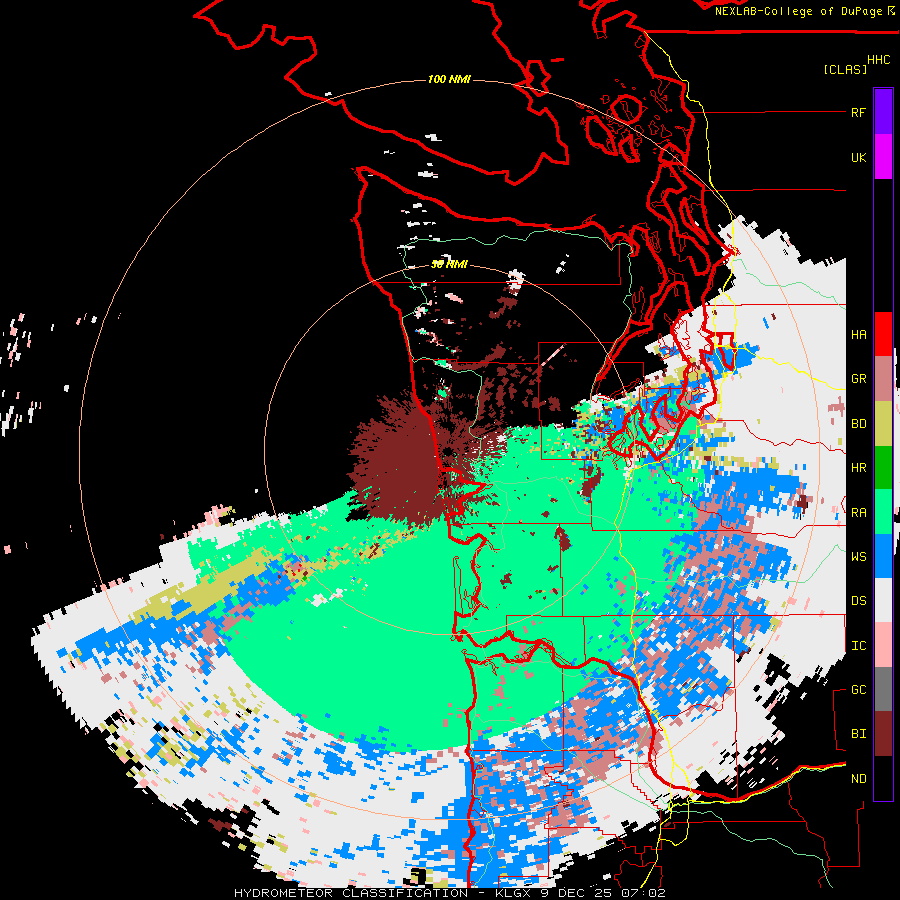Click the BD olive legend swatch
This screenshot has height=900, width=900.
pyautogui.click(x=883, y=424)
